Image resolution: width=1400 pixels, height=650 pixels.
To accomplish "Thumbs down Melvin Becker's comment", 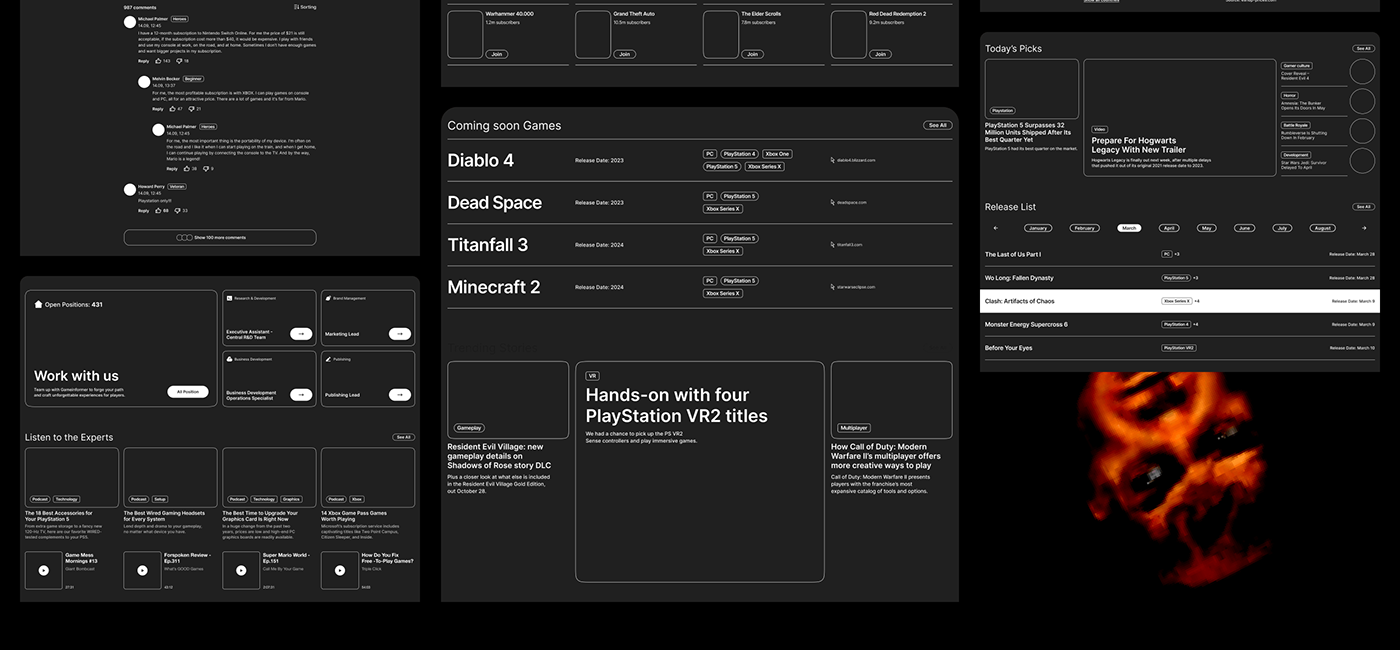I will [190, 109].
